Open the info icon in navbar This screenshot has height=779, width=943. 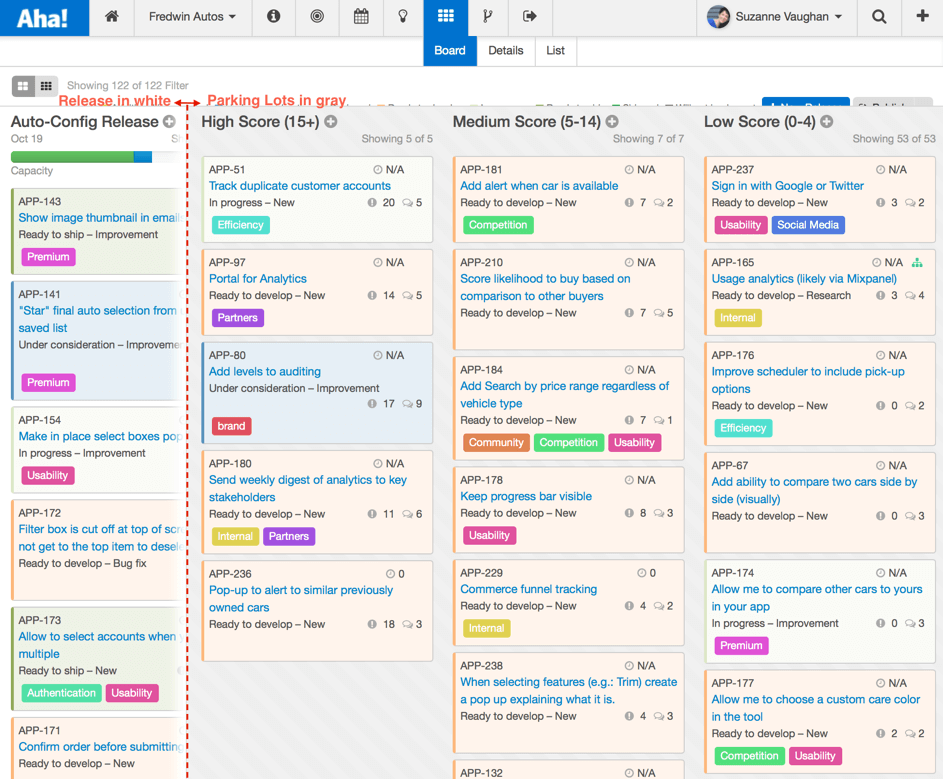pos(273,17)
